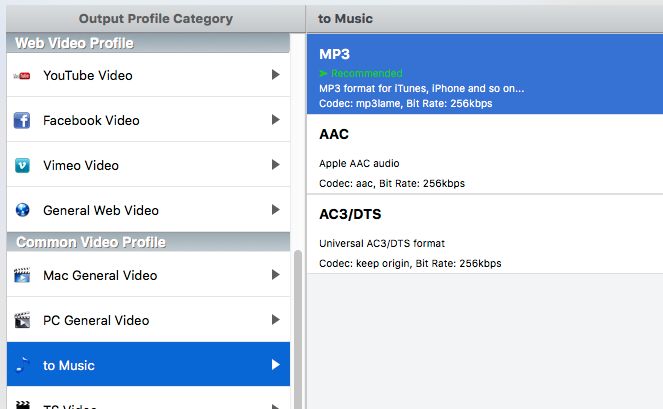Viewport: 663px width, 409px height.
Task: Click the PC General Video clapboard icon
Action: [x=22, y=320]
